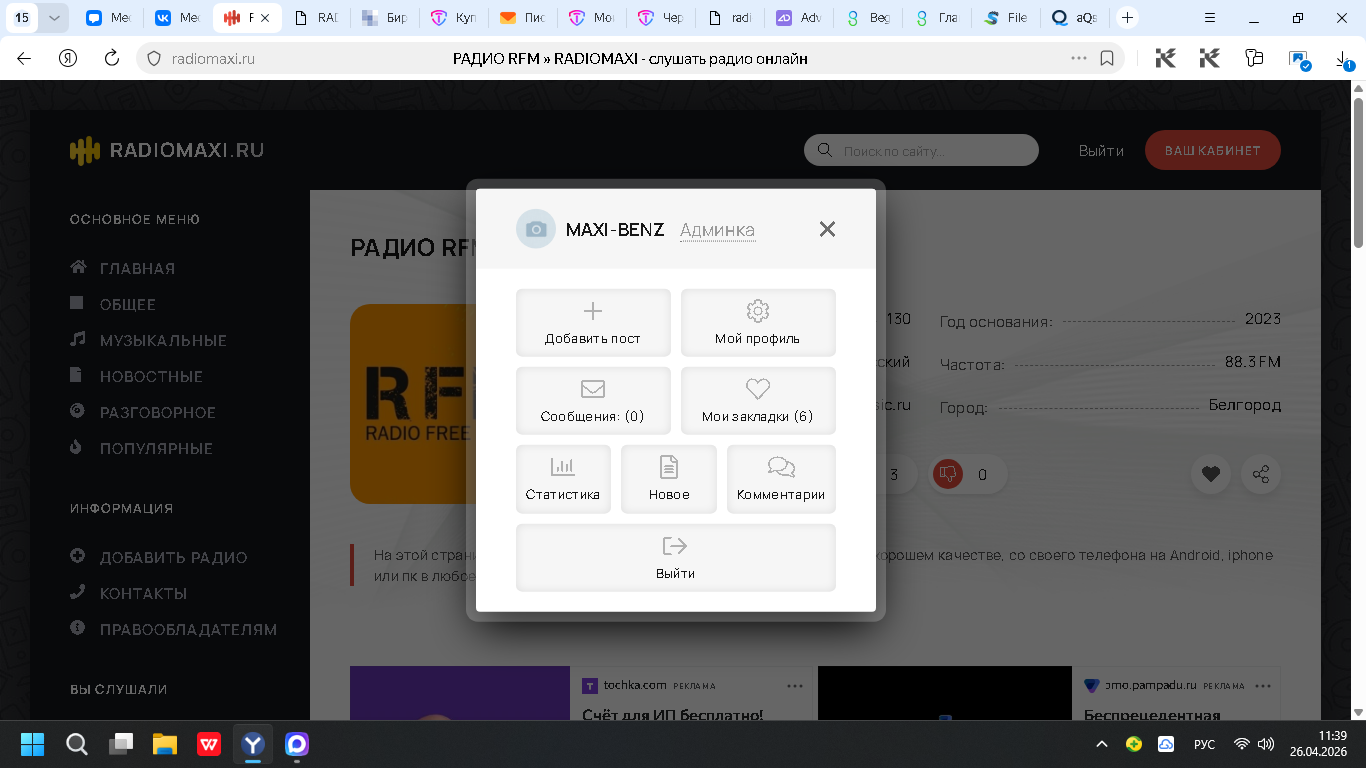The width and height of the screenshot is (1366, 768).
Task: Switch to the Бир tab
Action: click(384, 18)
